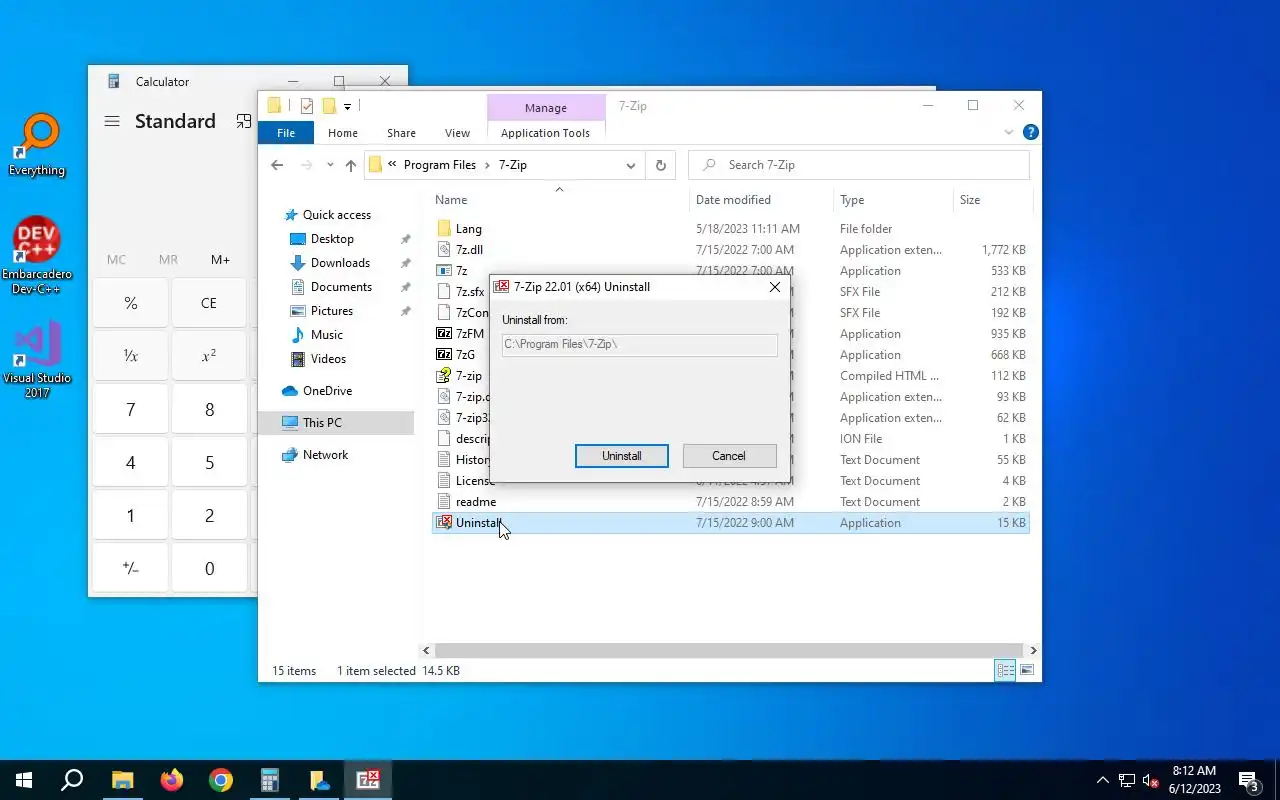Switch to the Share ribbon tab
Image resolution: width=1280 pixels, height=800 pixels.
[x=401, y=133]
